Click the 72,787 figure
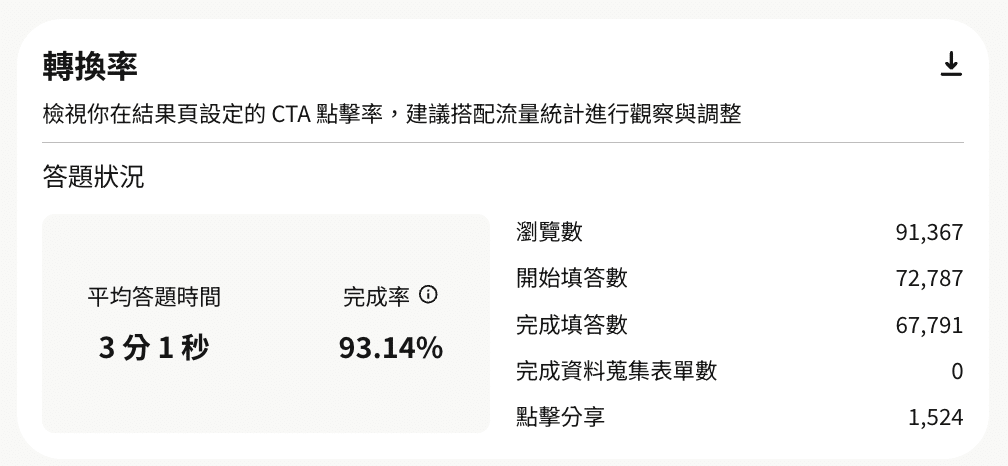Viewport: 1008px width, 466px height. coord(929,279)
